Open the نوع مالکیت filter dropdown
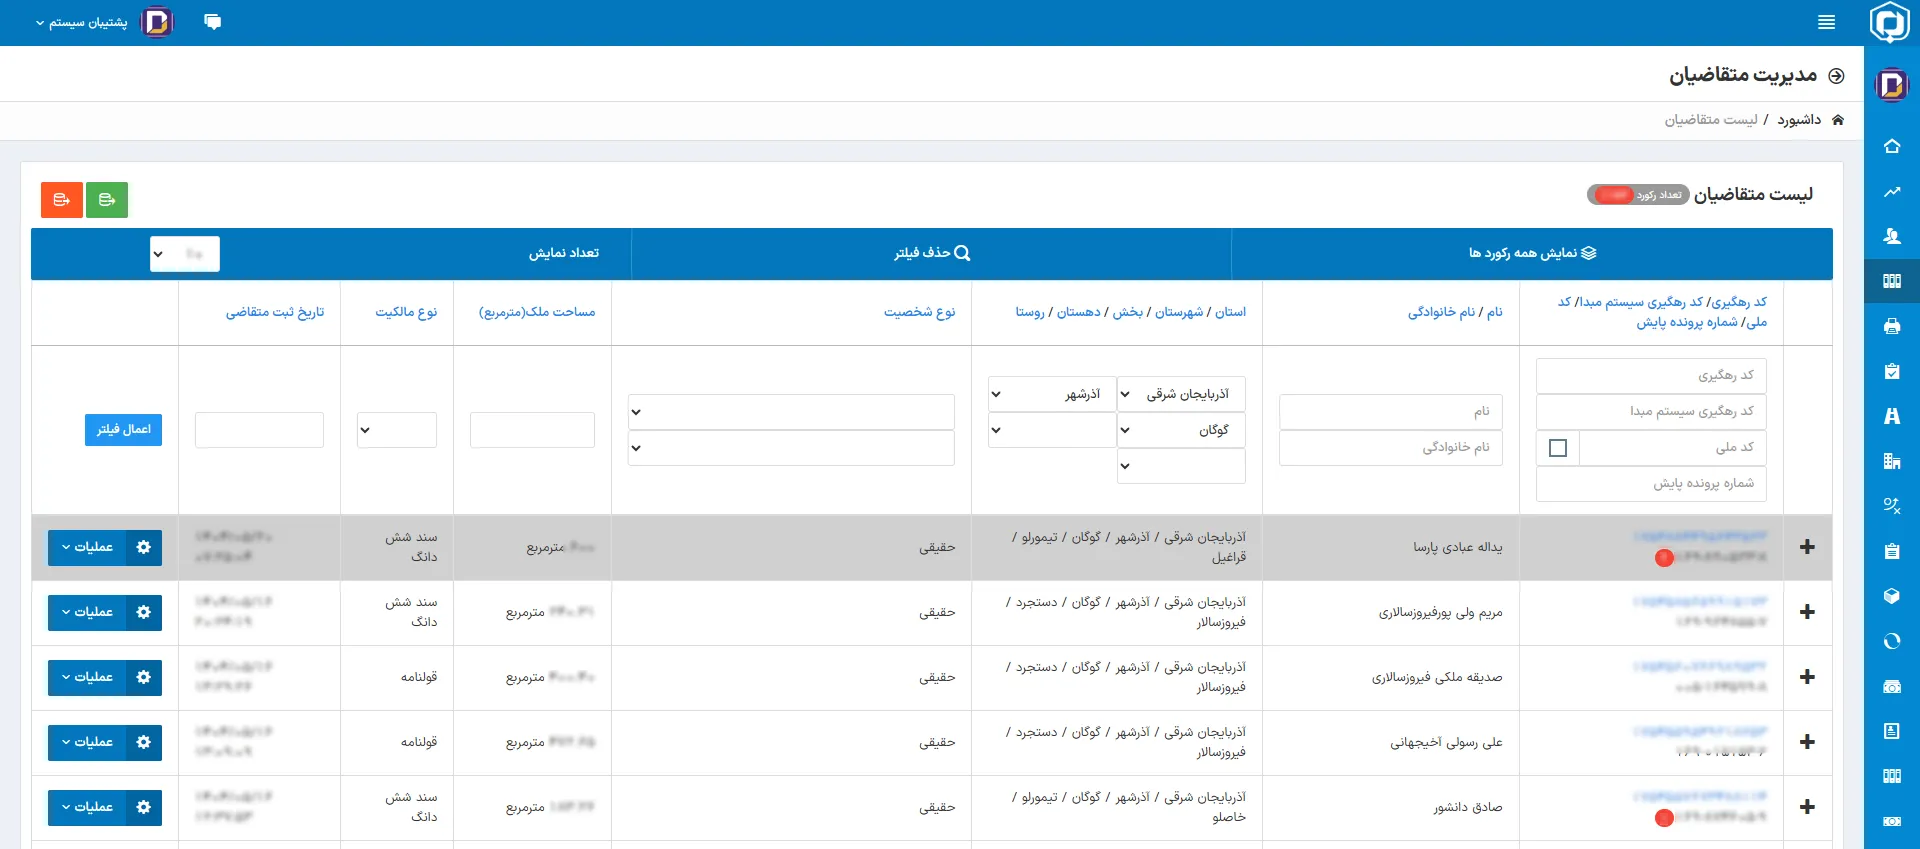 [x=397, y=430]
